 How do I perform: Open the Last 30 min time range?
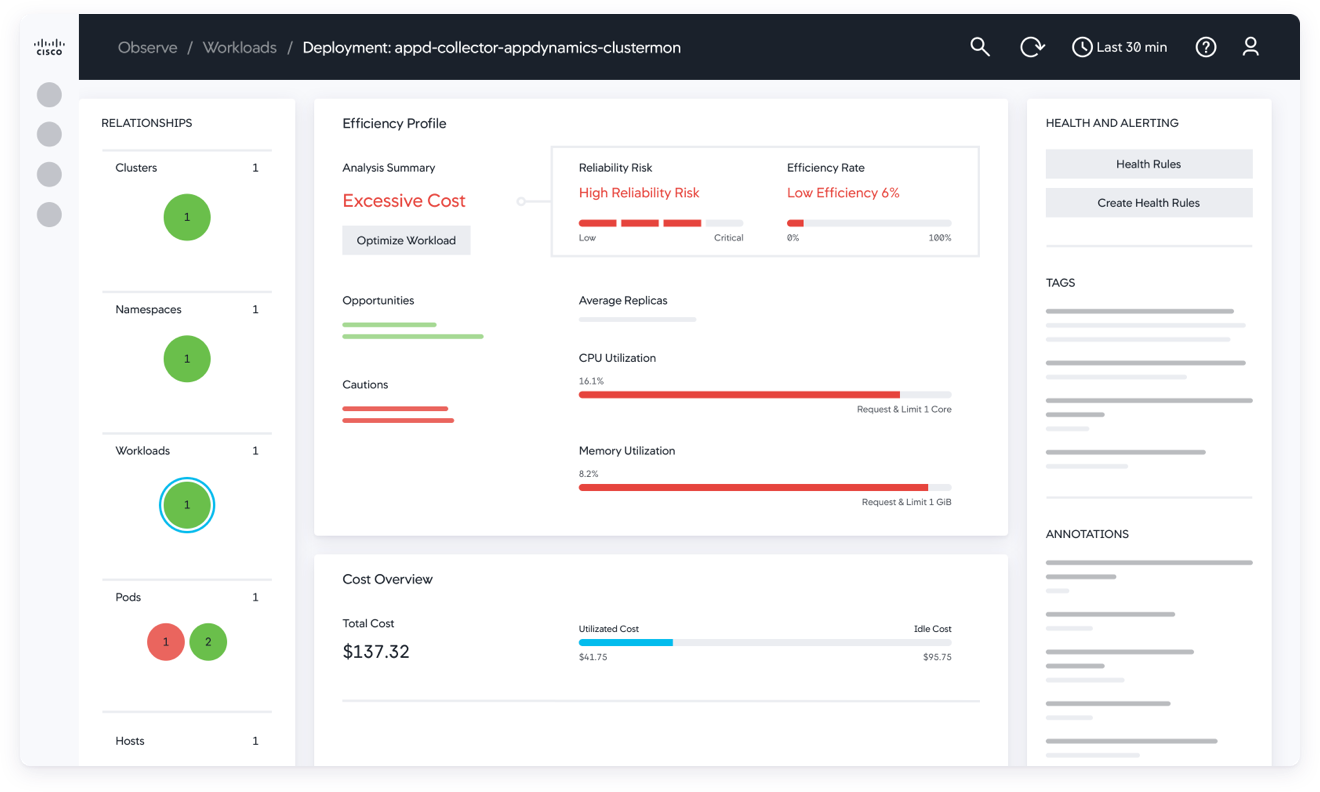pos(1119,47)
